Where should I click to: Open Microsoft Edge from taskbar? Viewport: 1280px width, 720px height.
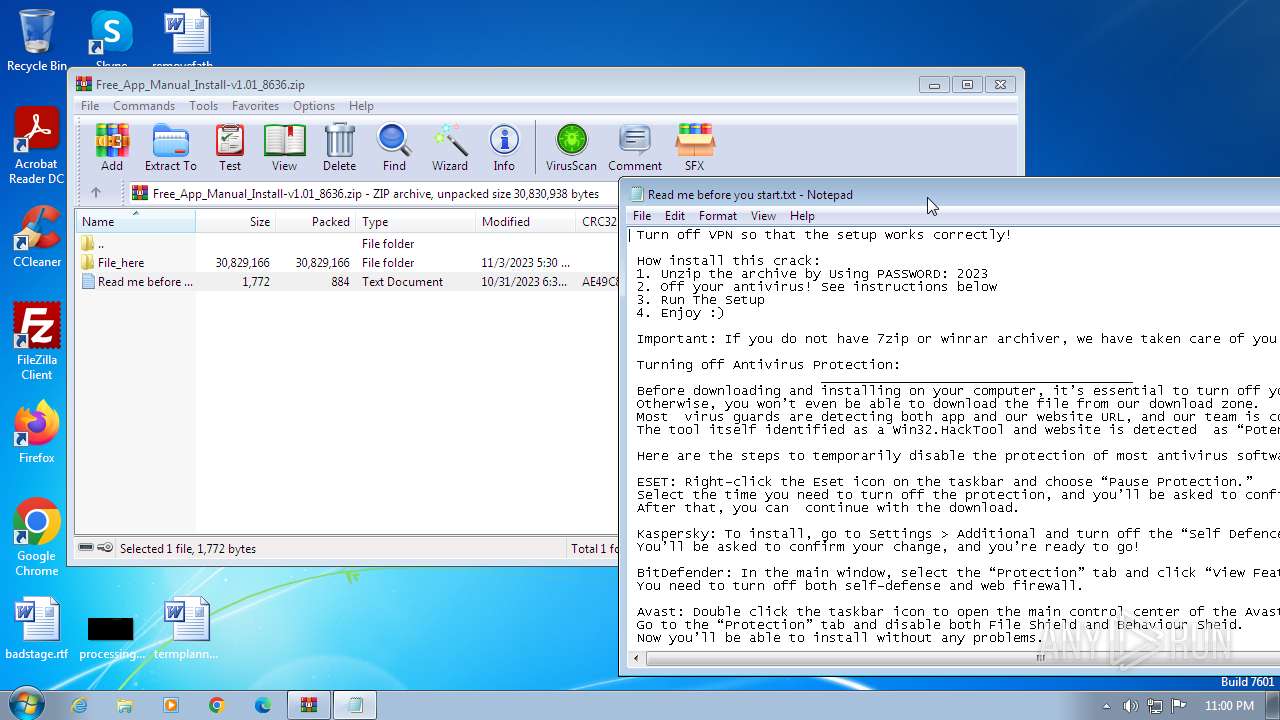(x=263, y=705)
